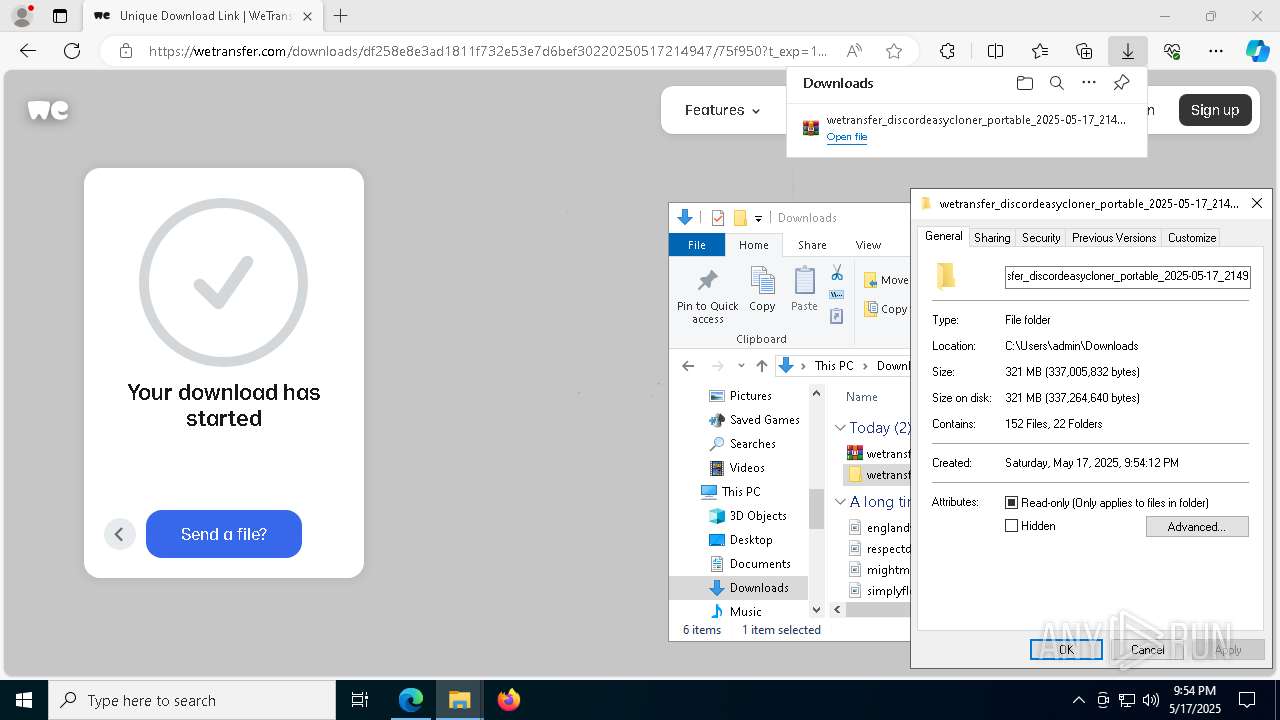Image resolution: width=1280 pixels, height=720 pixels.
Task: Open the tab actions menu icon
Action: (x=60, y=16)
